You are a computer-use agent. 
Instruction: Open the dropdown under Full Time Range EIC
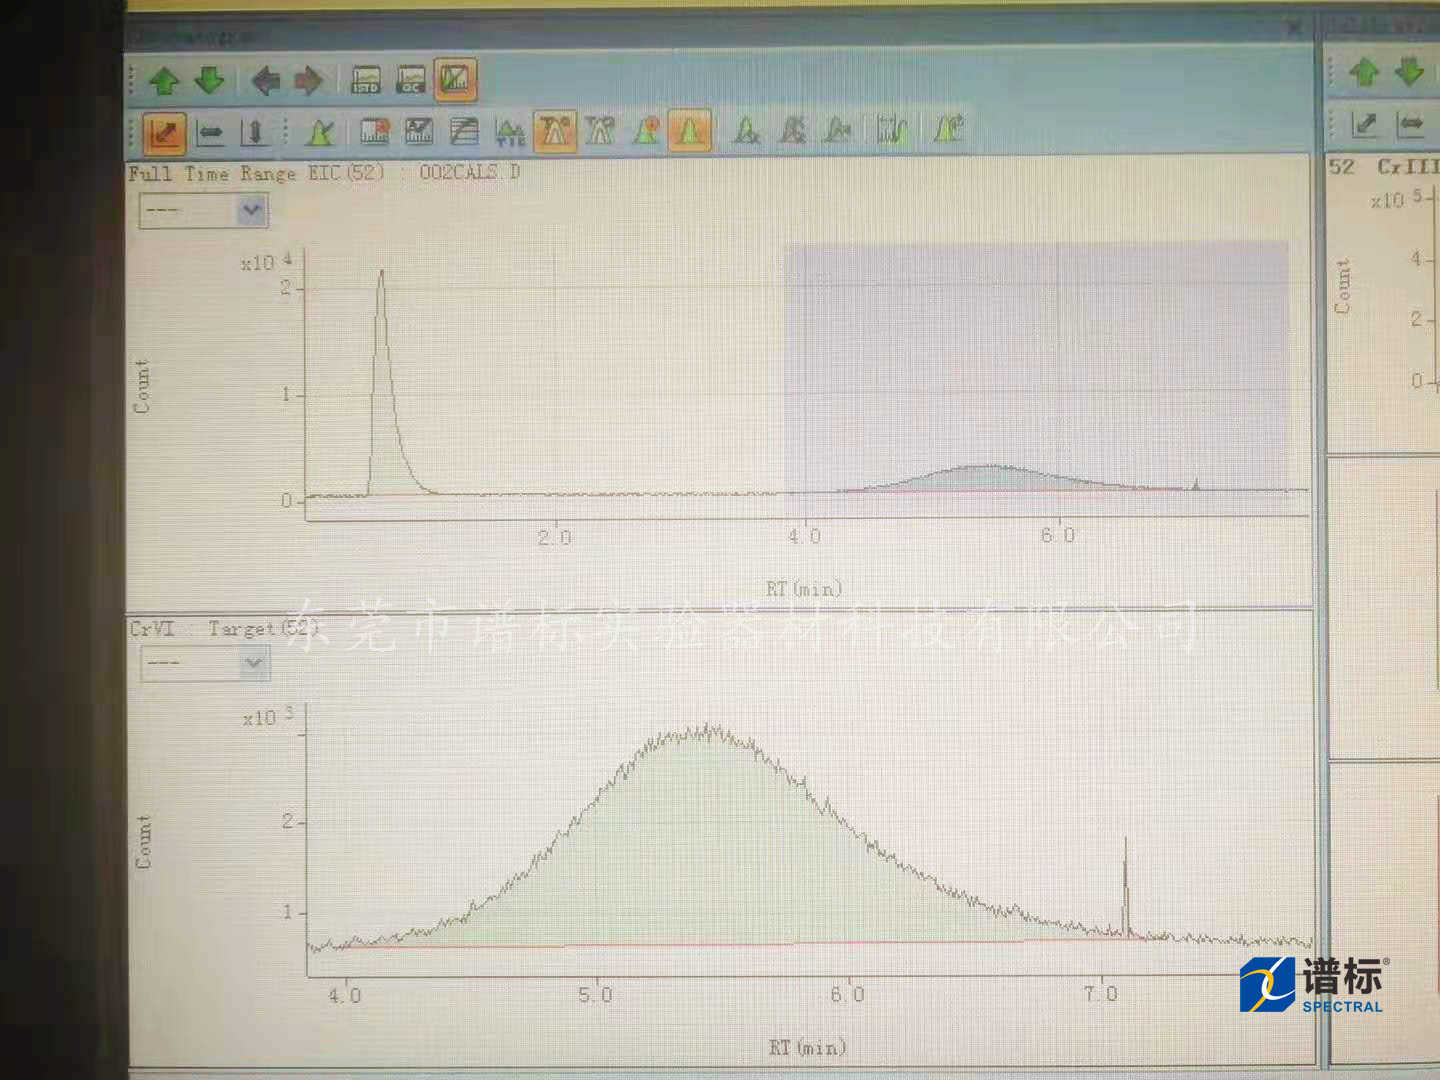(251, 210)
